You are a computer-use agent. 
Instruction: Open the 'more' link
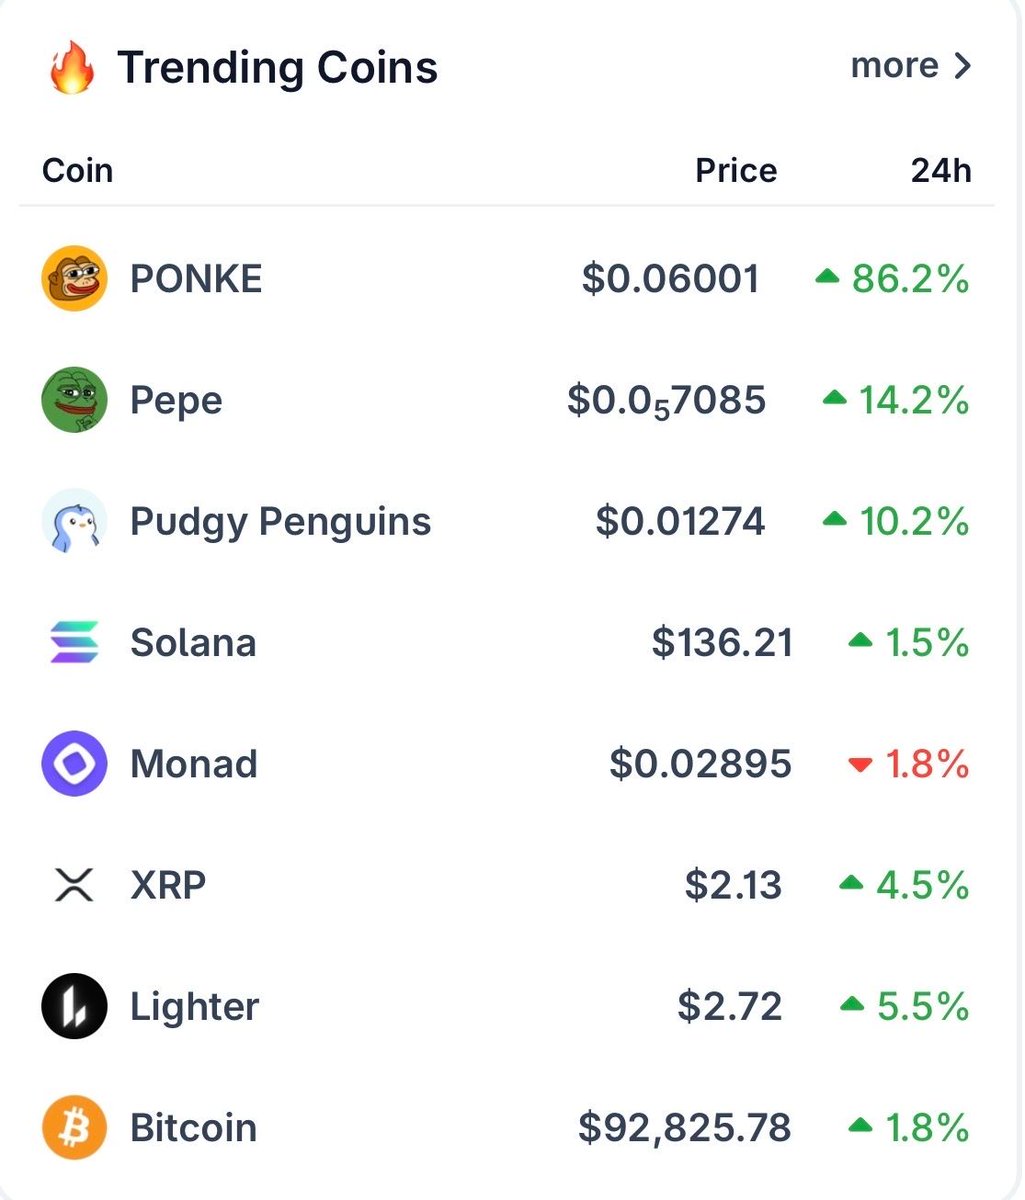pyautogui.click(x=894, y=66)
